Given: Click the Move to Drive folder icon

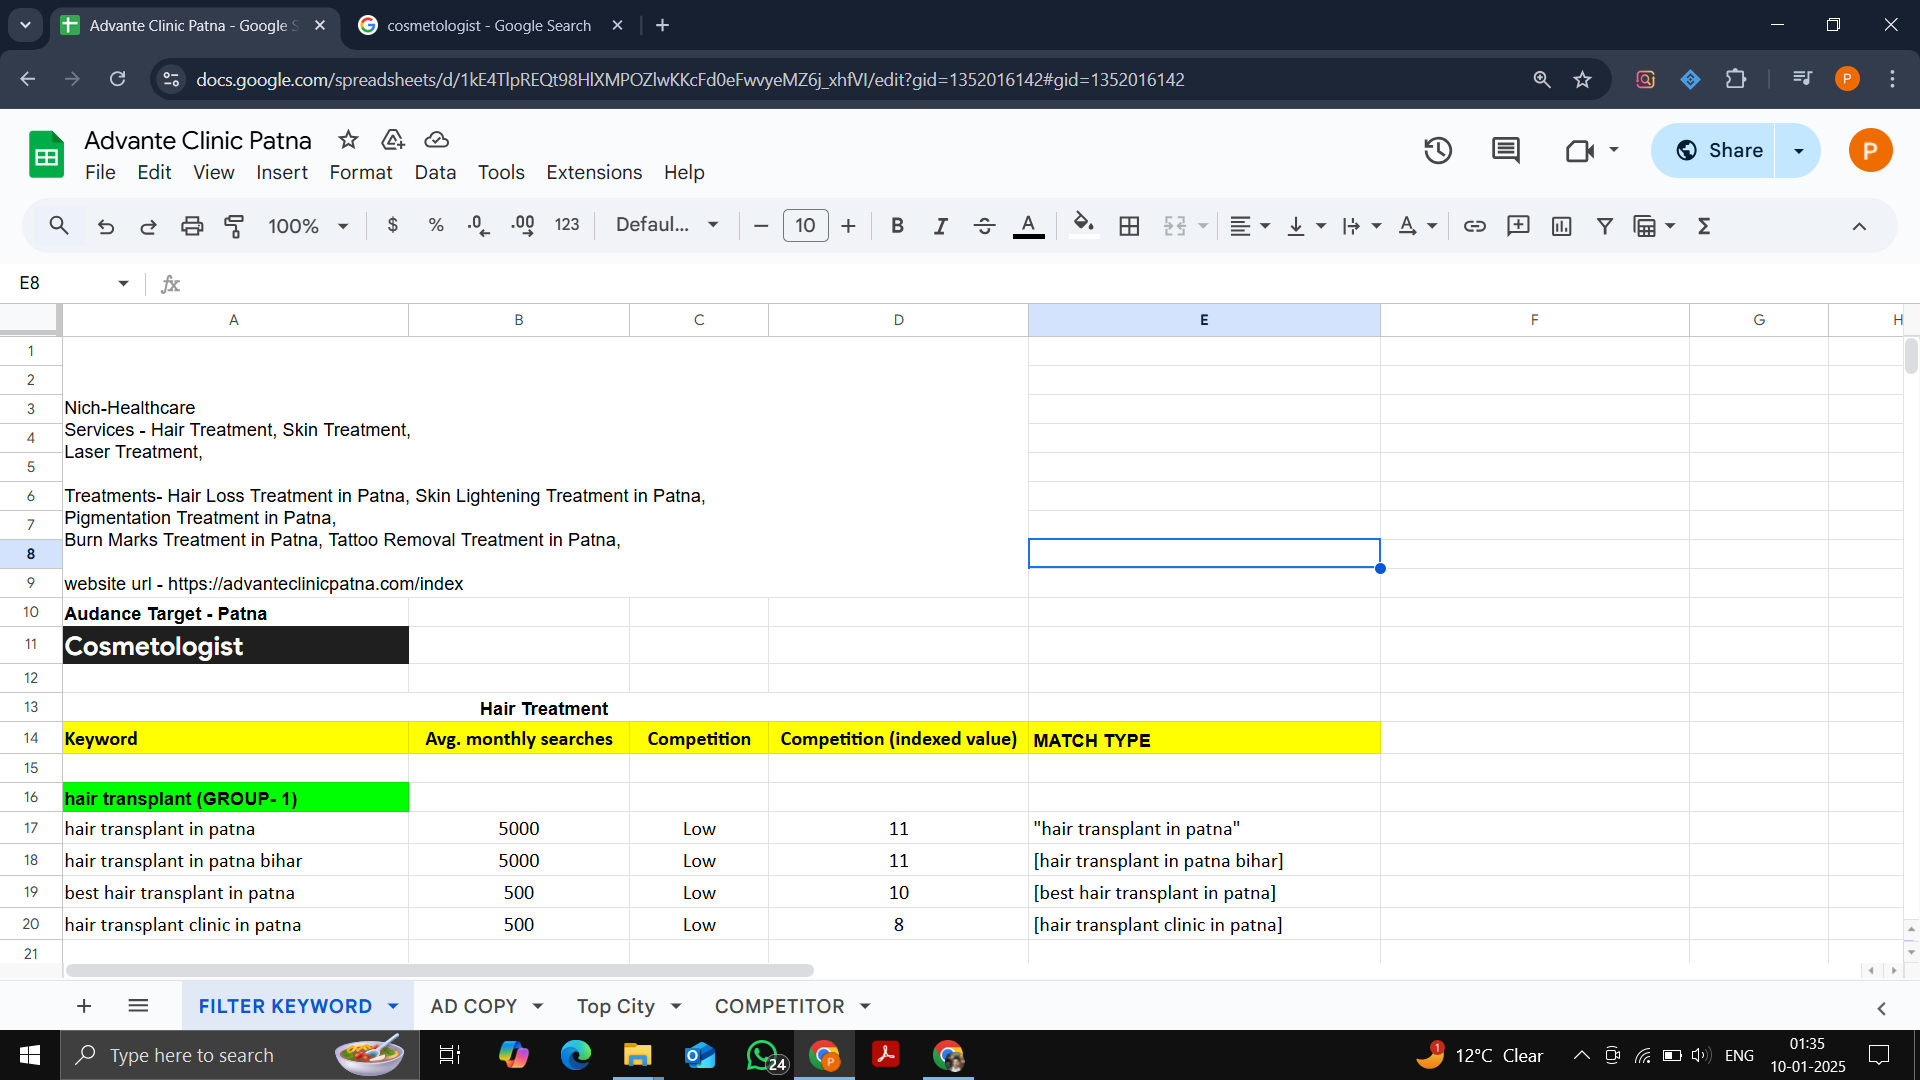Looking at the screenshot, I should coord(392,140).
